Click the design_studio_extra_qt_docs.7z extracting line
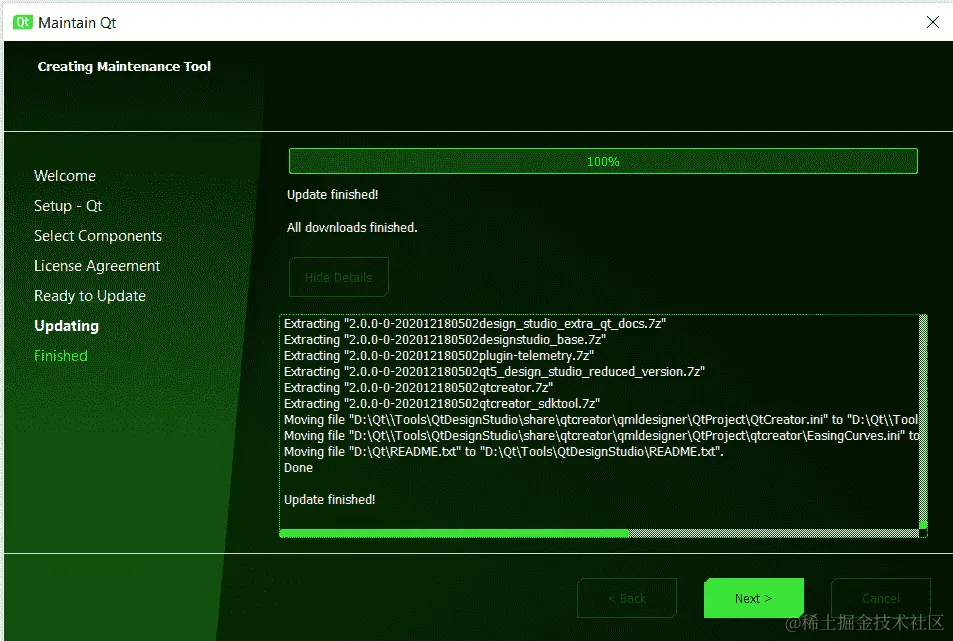Image resolution: width=953 pixels, height=641 pixels. click(x=475, y=324)
